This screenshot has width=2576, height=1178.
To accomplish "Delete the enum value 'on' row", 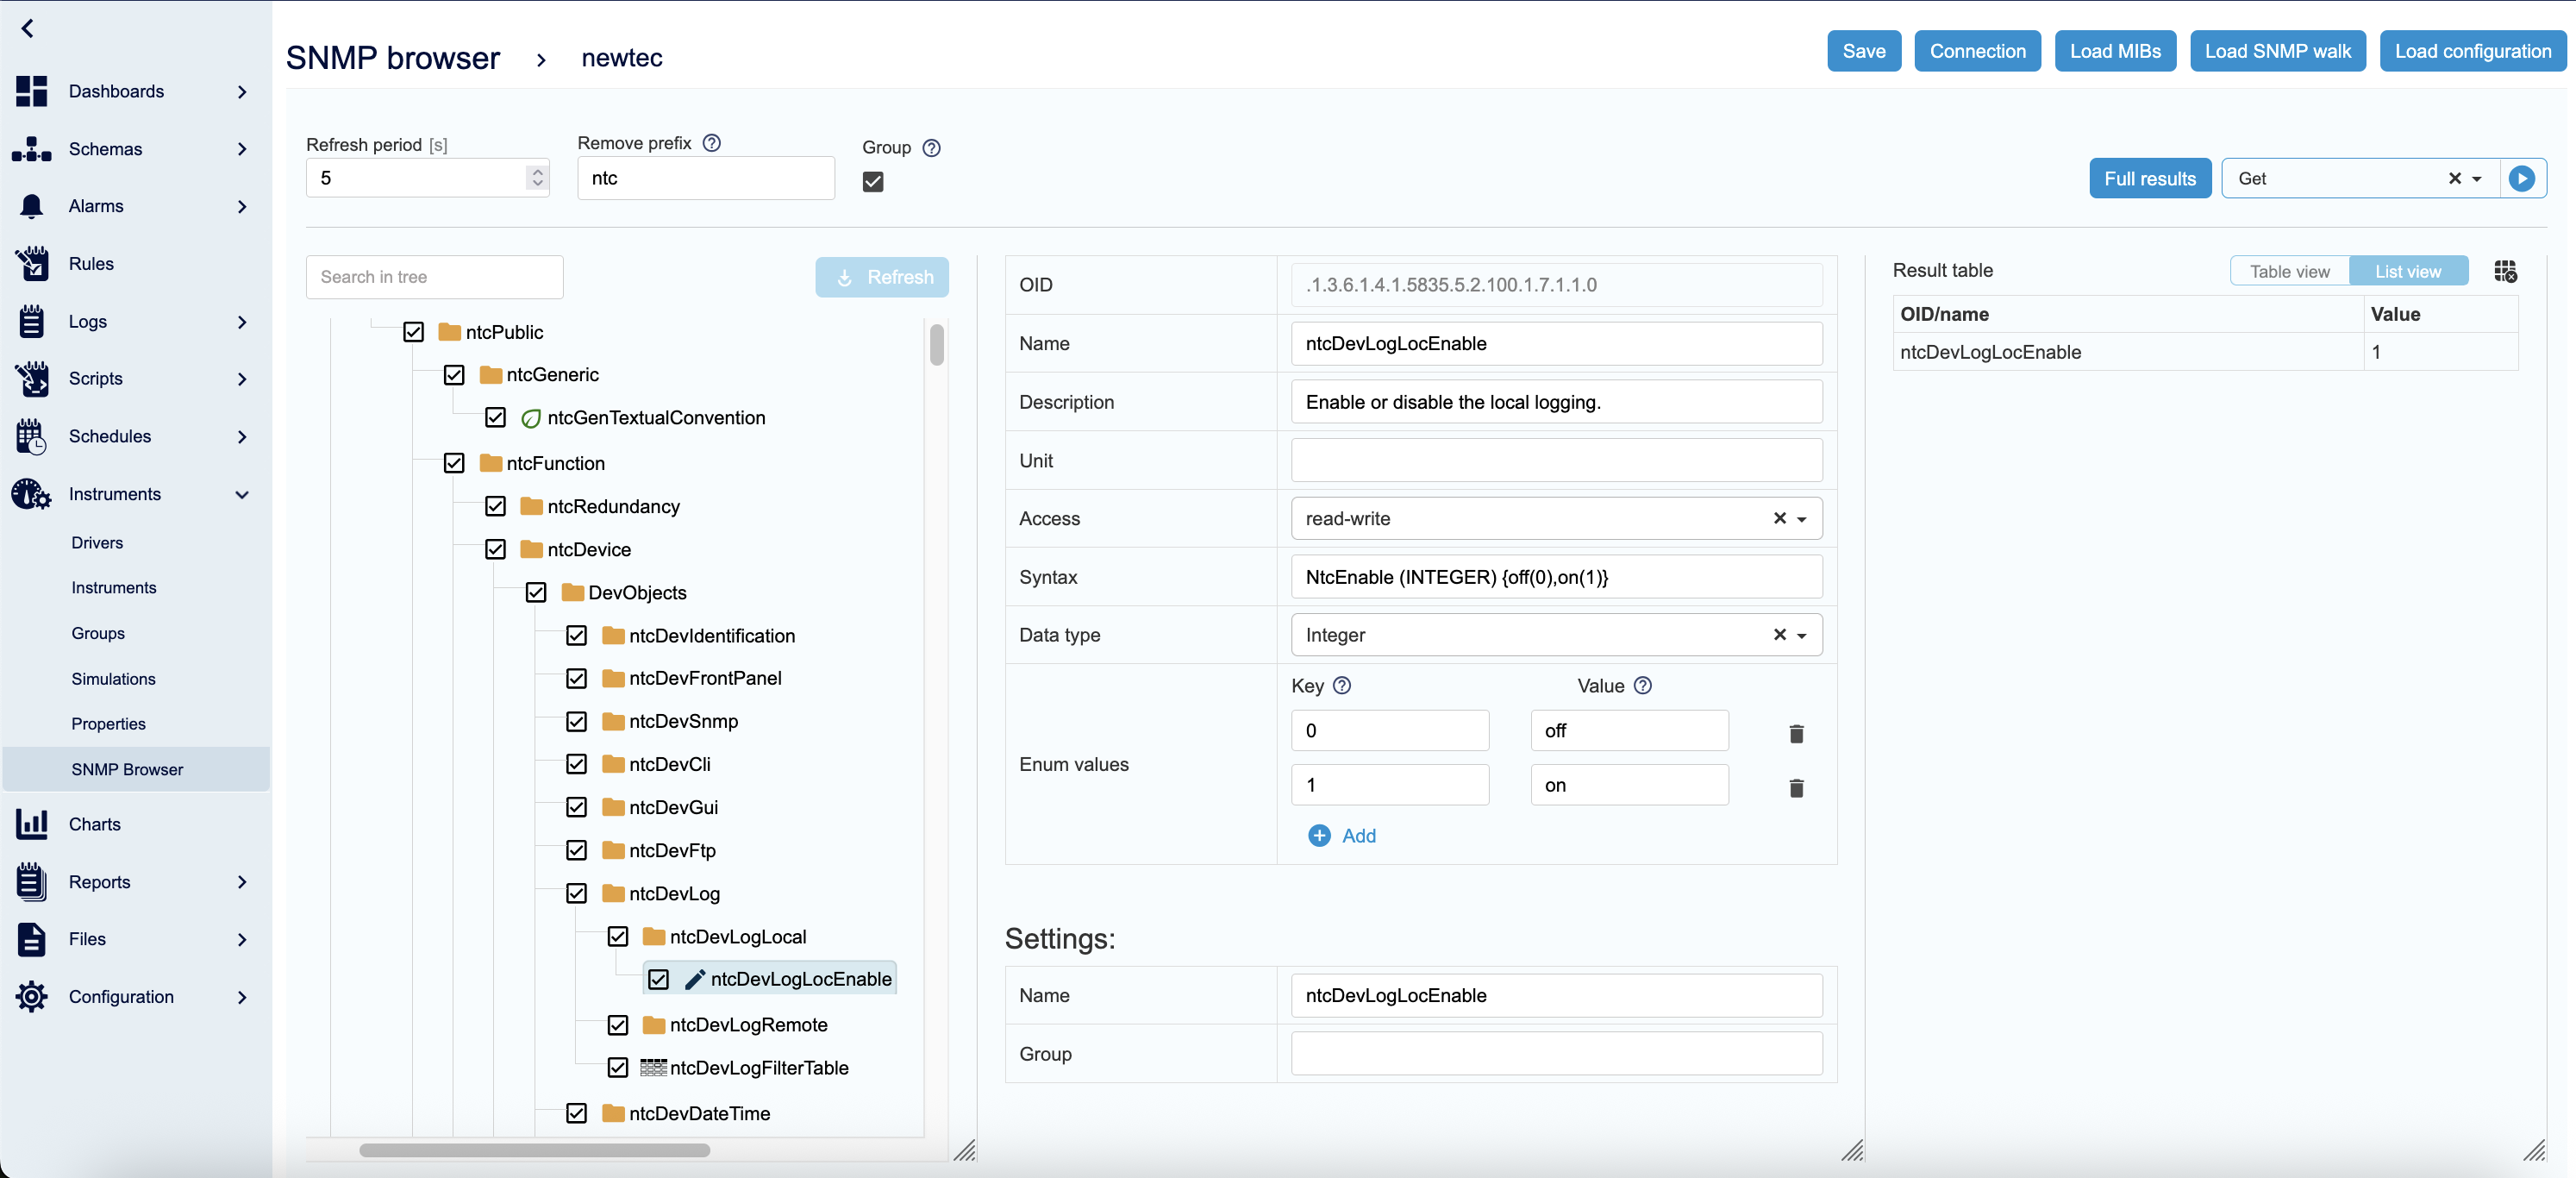I will [x=1795, y=787].
